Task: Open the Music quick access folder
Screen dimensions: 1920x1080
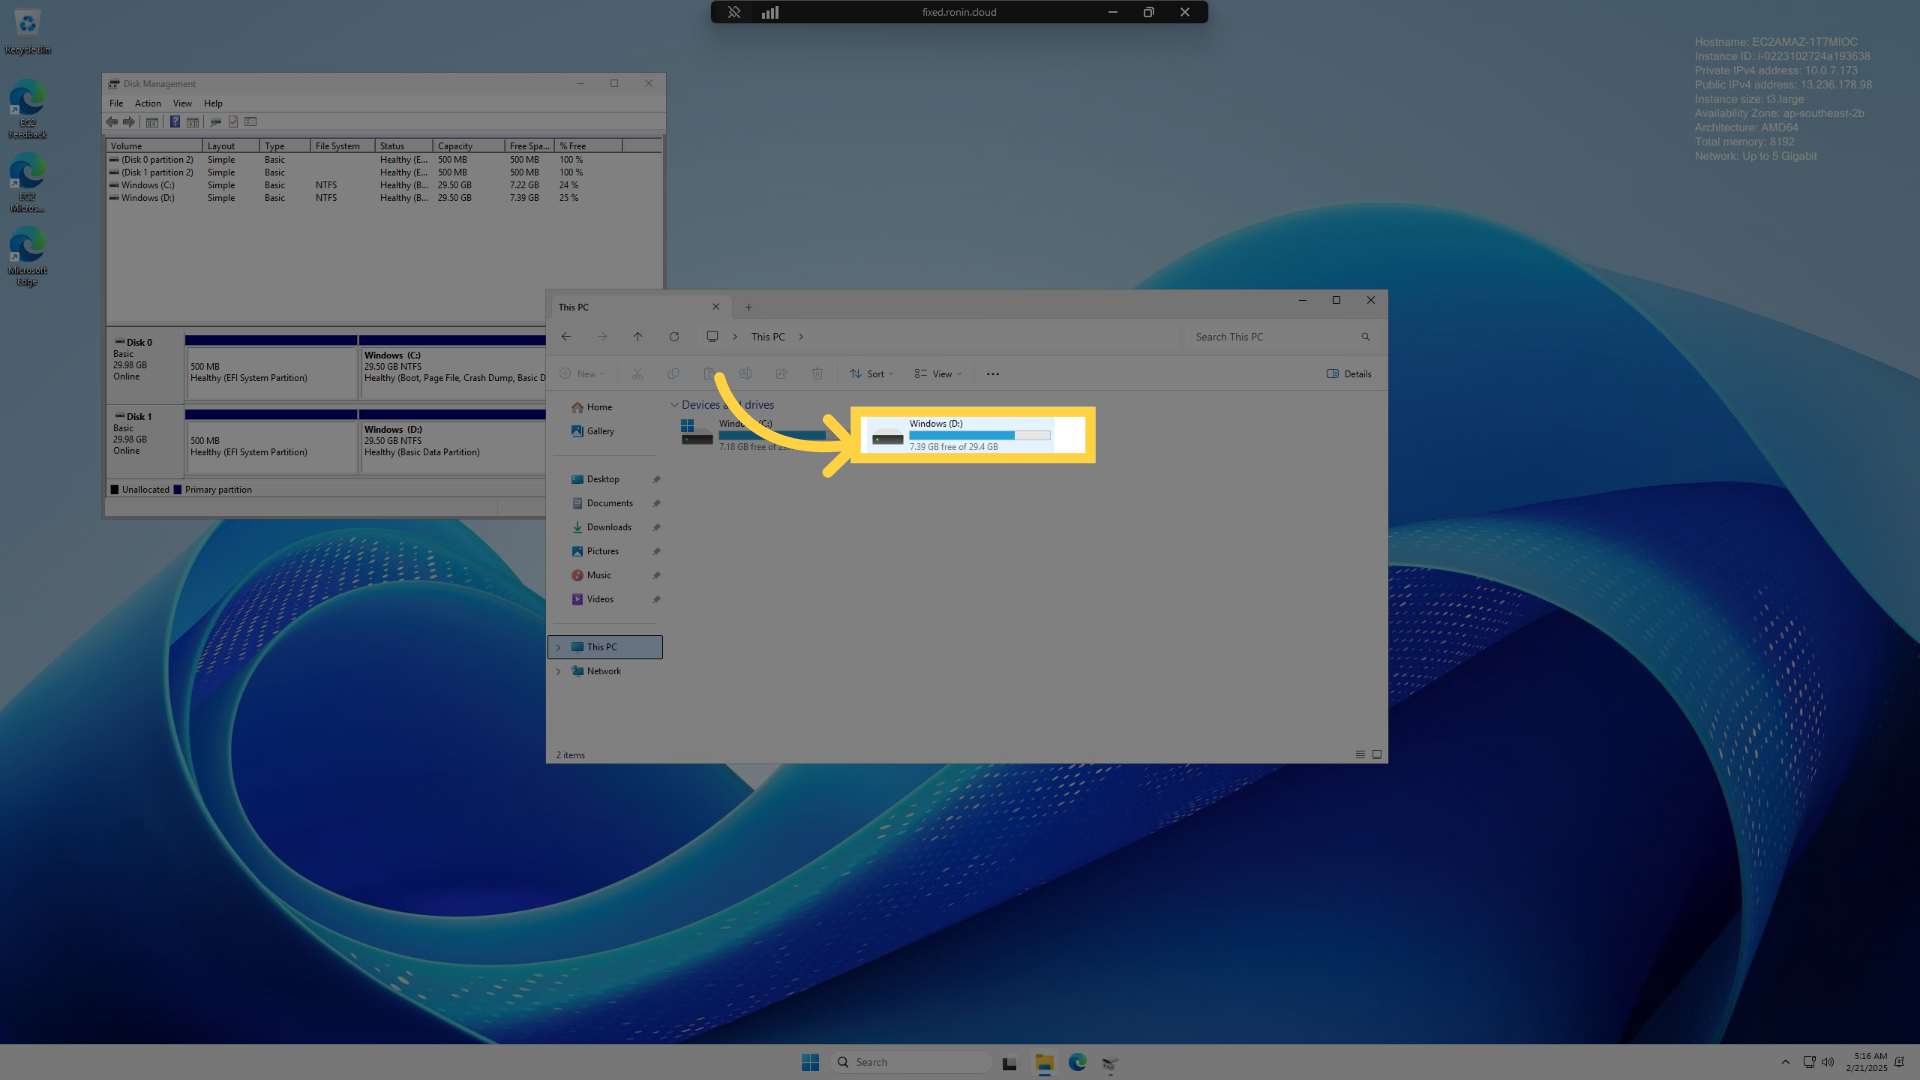Action: pos(599,575)
